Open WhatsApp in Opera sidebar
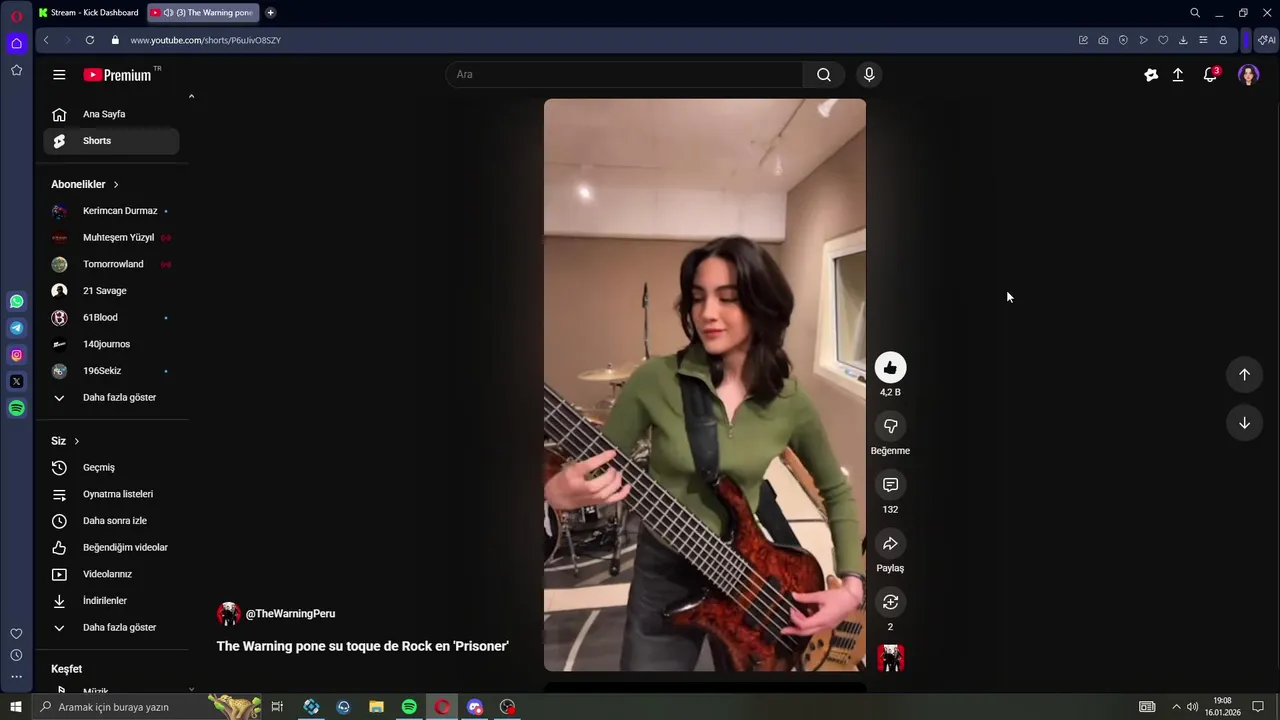The image size is (1280, 720). pyautogui.click(x=17, y=301)
